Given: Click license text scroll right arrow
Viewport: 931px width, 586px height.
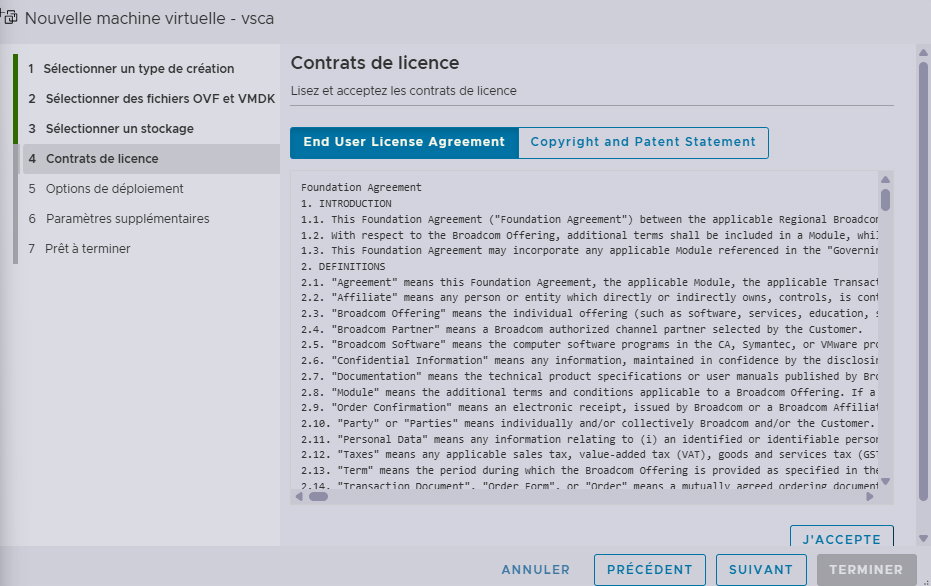Looking at the screenshot, I should coord(870,496).
